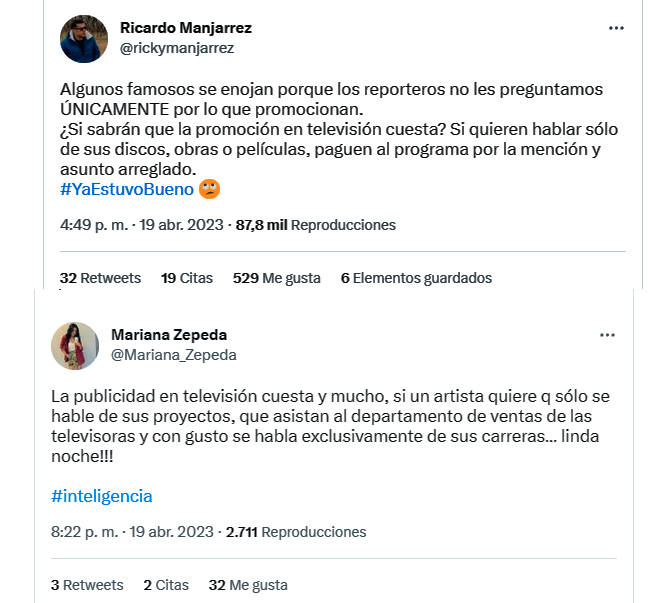Click the @rickymanjarrez handle
This screenshot has height=603, width=648.
[176, 47]
